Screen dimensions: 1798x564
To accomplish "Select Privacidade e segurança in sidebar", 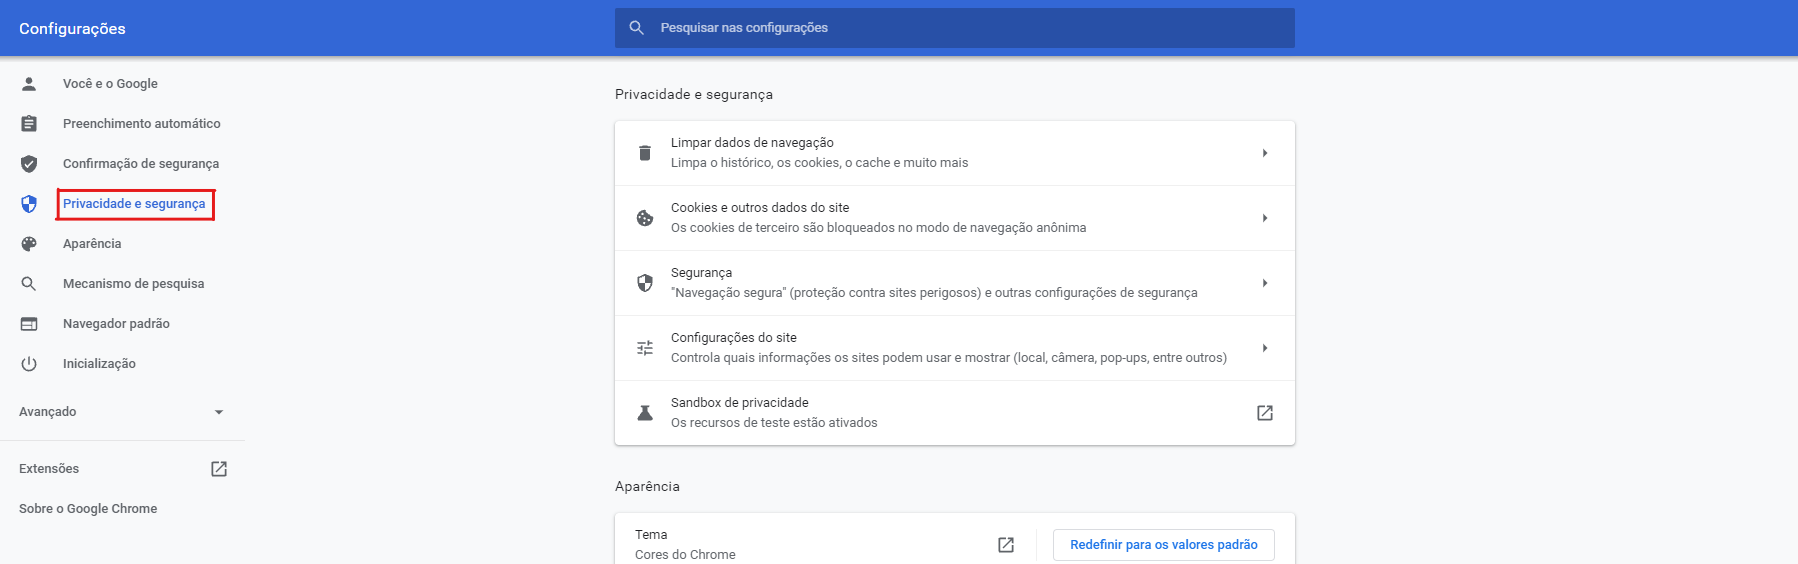I will 134,204.
